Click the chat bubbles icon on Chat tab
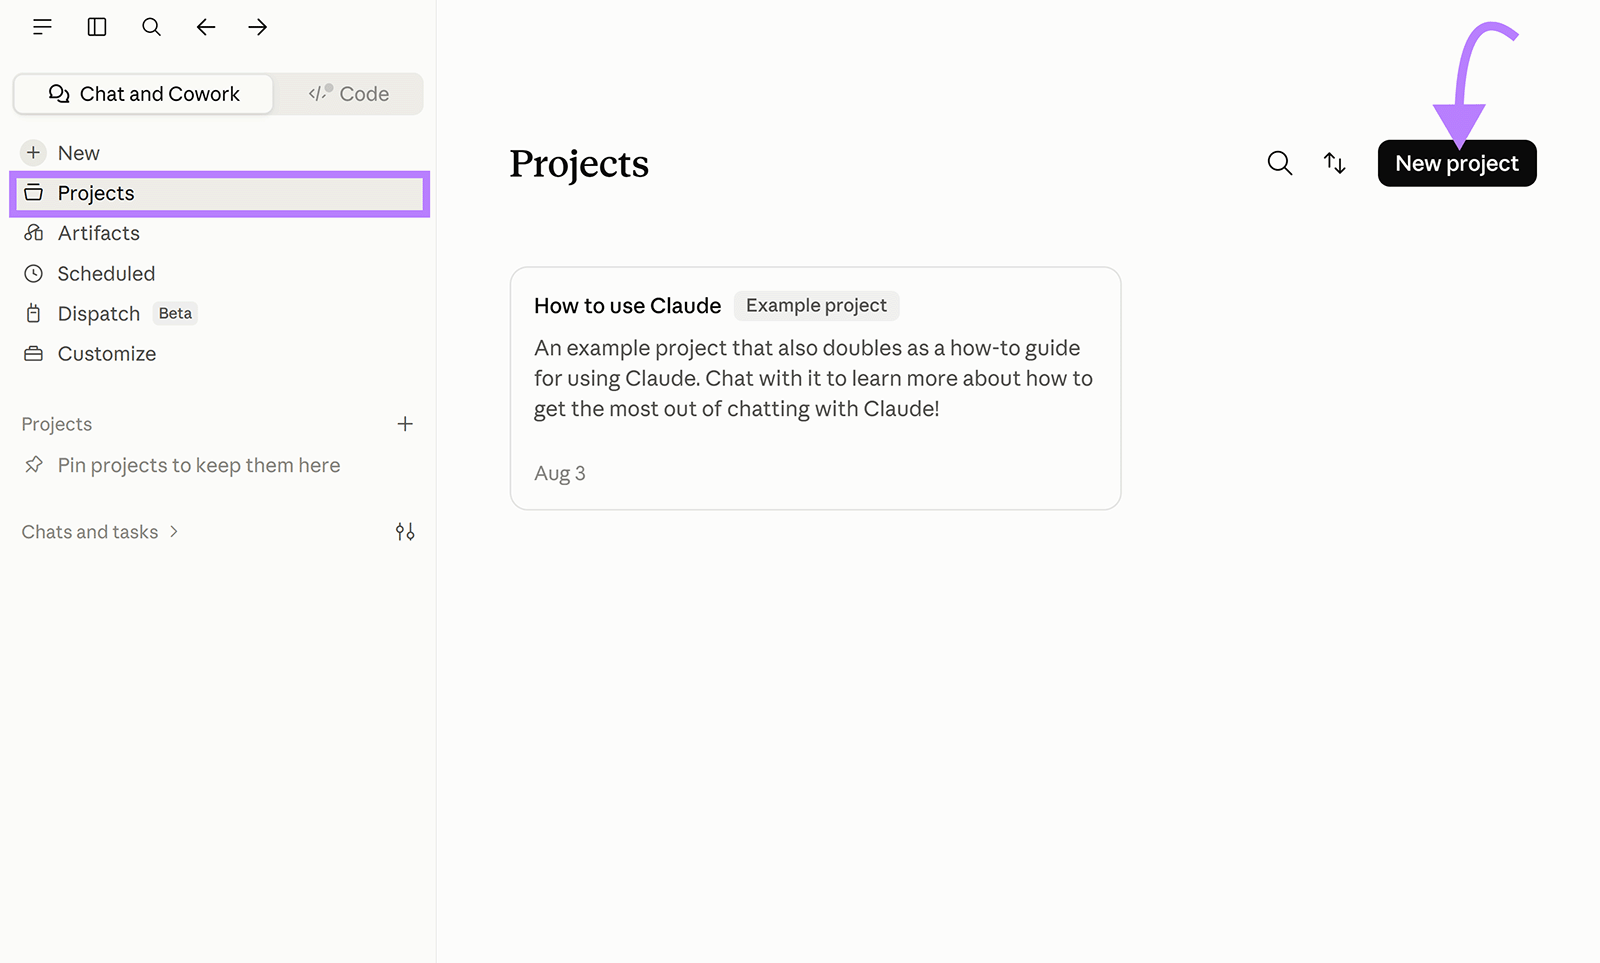The image size is (1600, 963). [59, 93]
